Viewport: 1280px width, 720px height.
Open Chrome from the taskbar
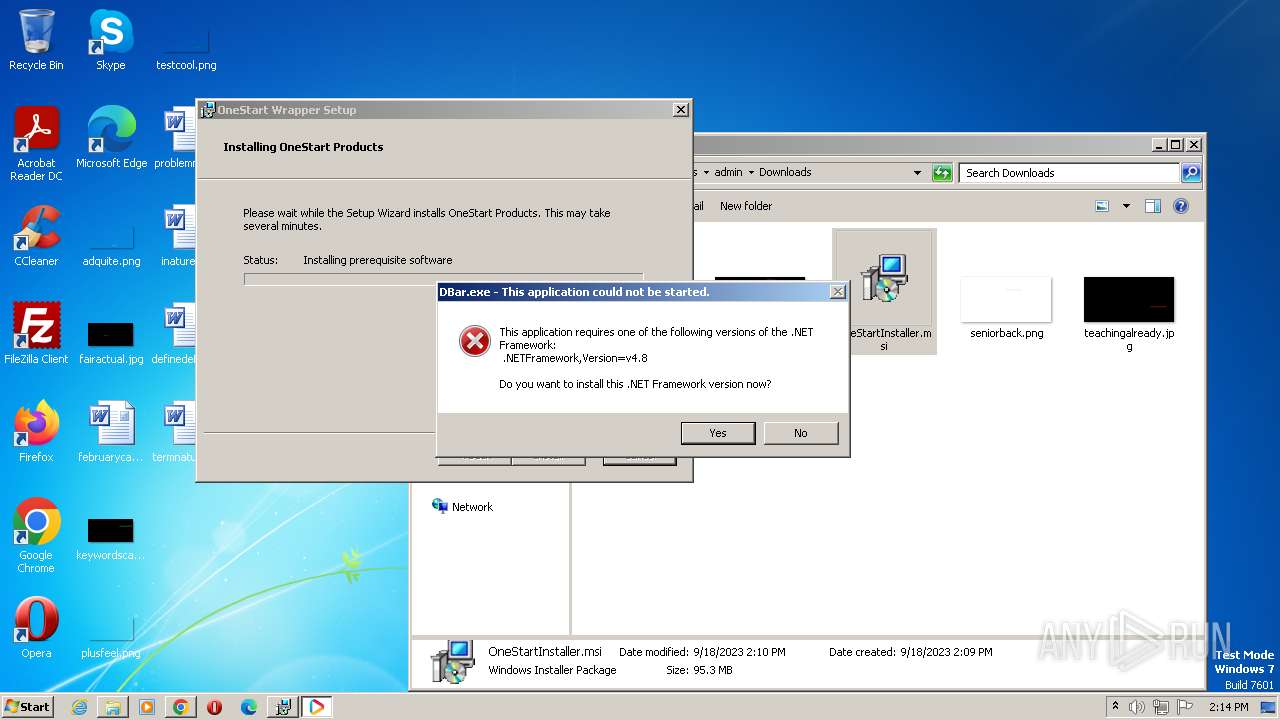(180, 707)
